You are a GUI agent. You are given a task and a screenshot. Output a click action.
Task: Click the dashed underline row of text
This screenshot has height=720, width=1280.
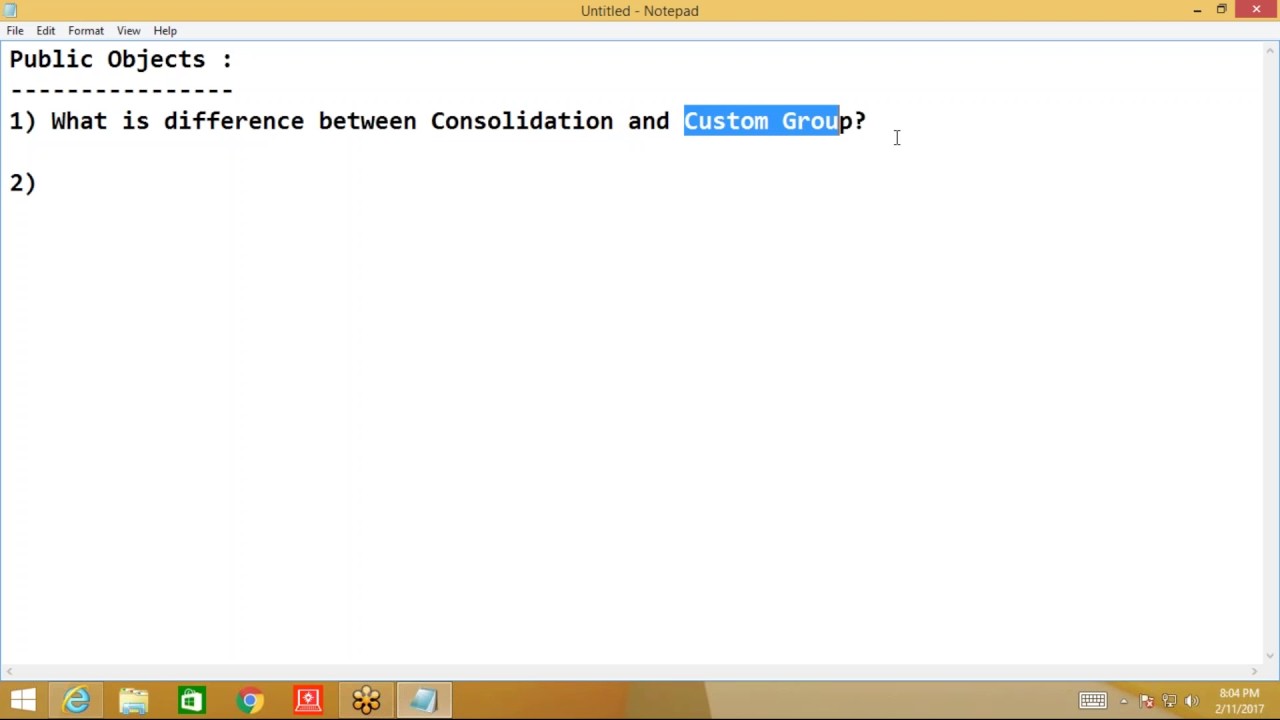click(121, 90)
